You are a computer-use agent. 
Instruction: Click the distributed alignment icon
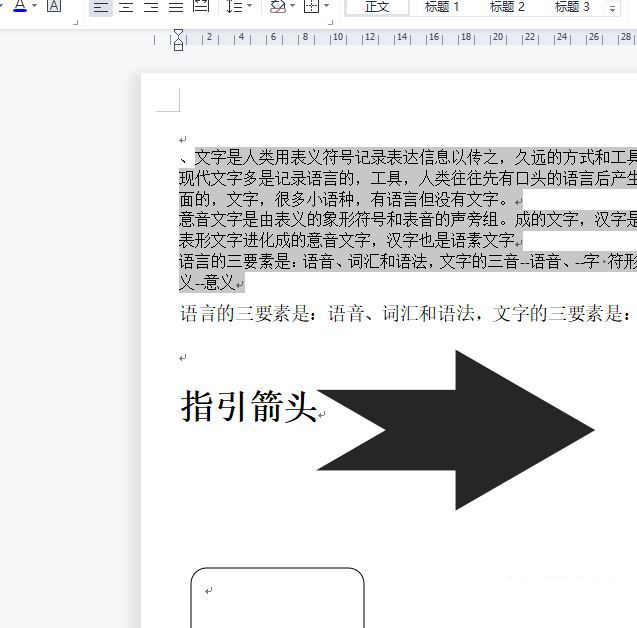pyautogui.click(x=201, y=6)
